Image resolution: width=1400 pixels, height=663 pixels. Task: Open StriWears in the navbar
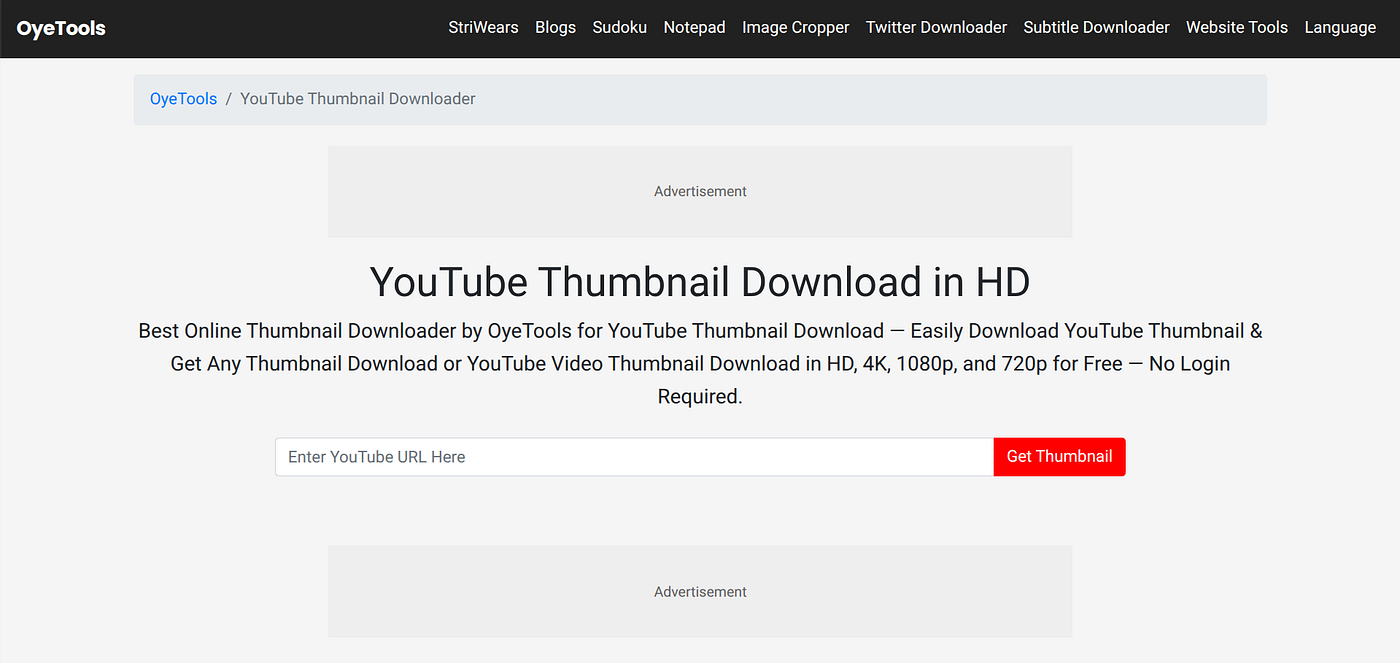(483, 28)
